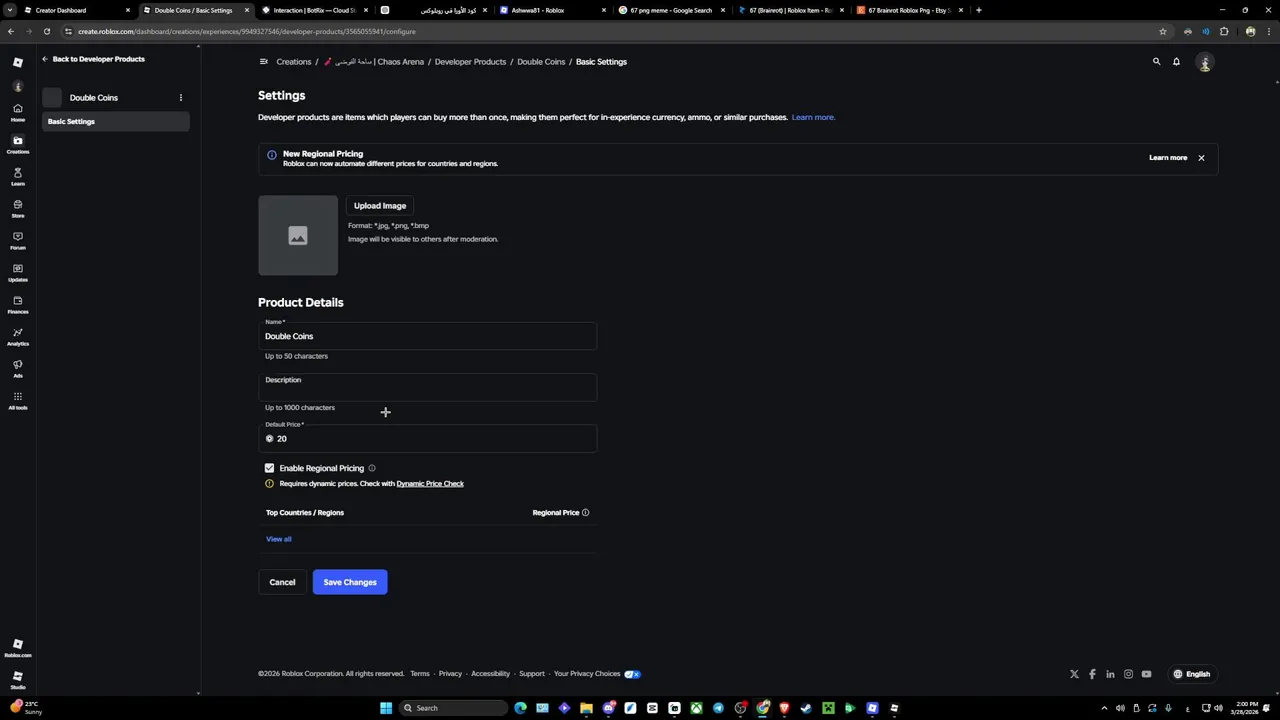Click Chaos Arena in the breadcrumb

point(374,62)
